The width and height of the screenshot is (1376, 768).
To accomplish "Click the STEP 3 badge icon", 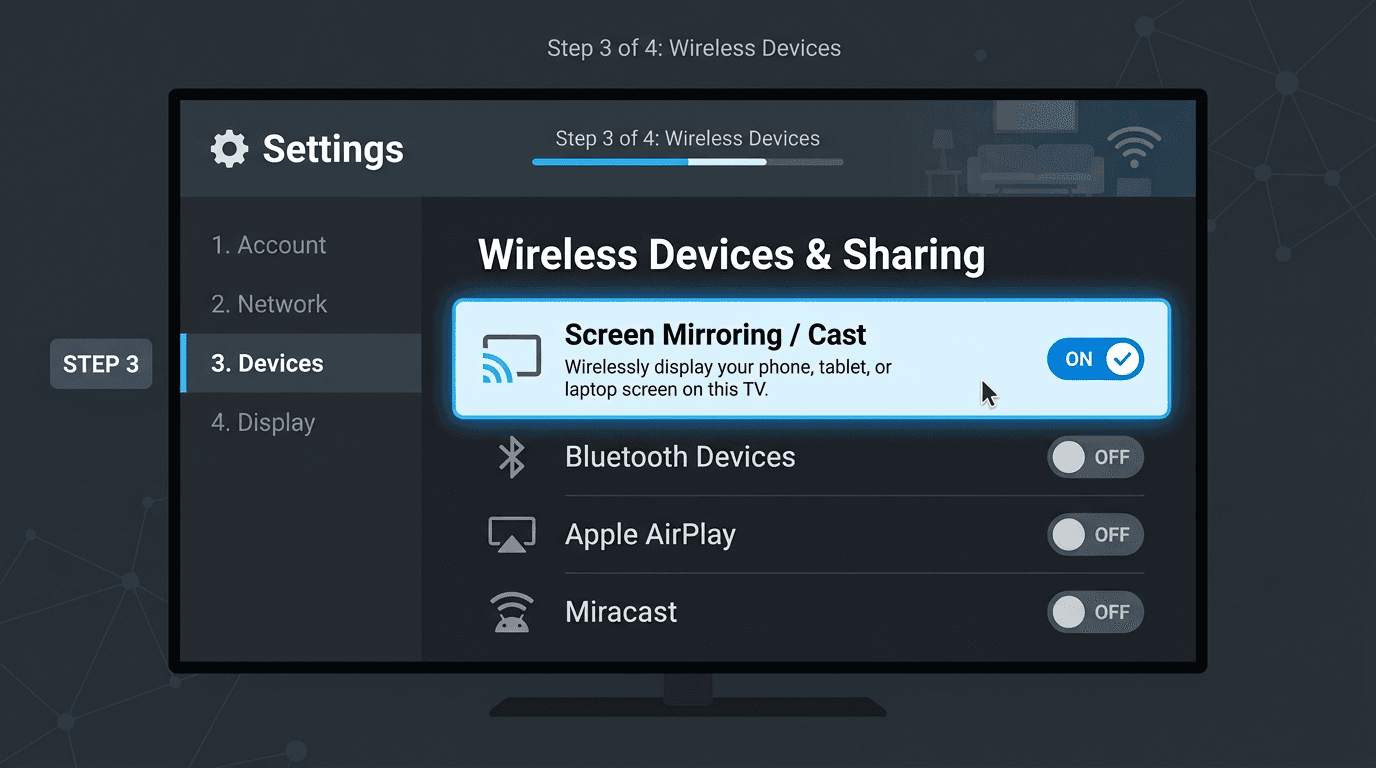I will [x=100, y=363].
